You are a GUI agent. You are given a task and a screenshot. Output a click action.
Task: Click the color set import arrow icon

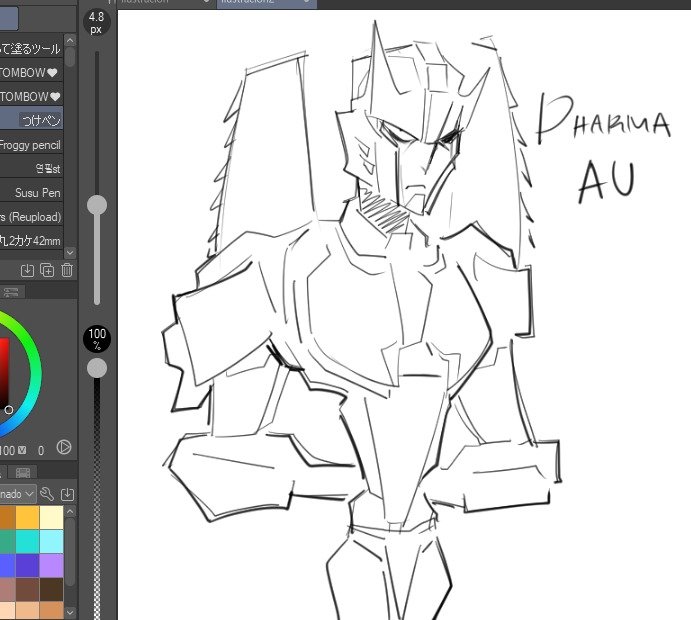[x=67, y=494]
